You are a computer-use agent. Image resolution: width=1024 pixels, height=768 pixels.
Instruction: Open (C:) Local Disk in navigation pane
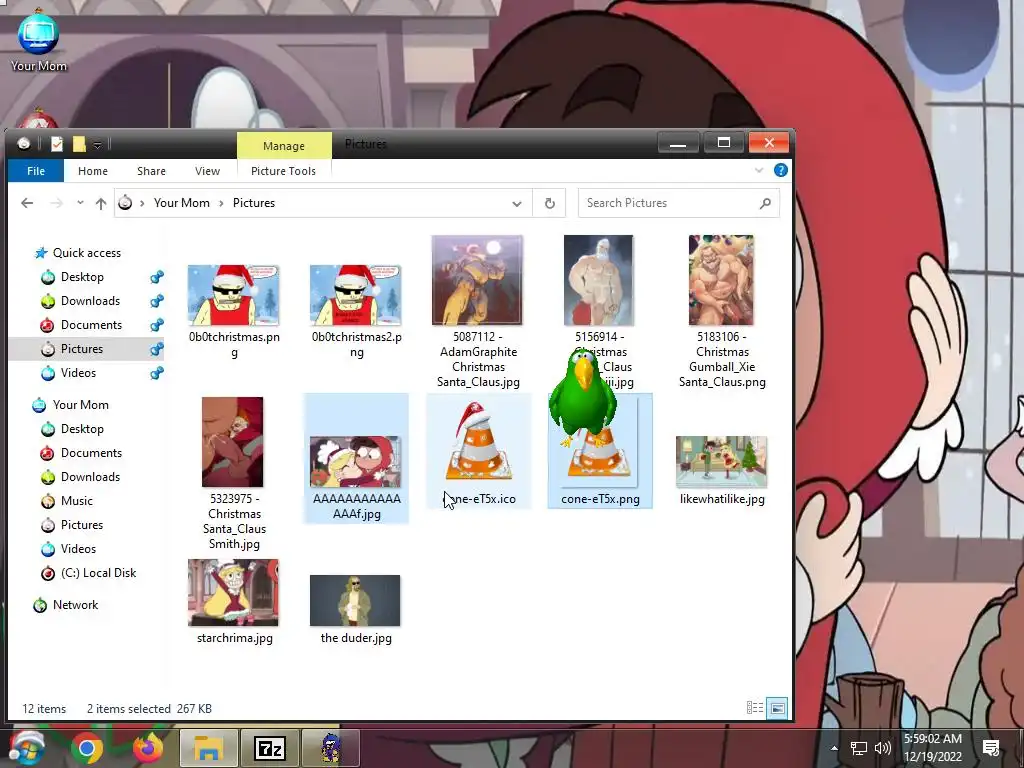(x=98, y=573)
